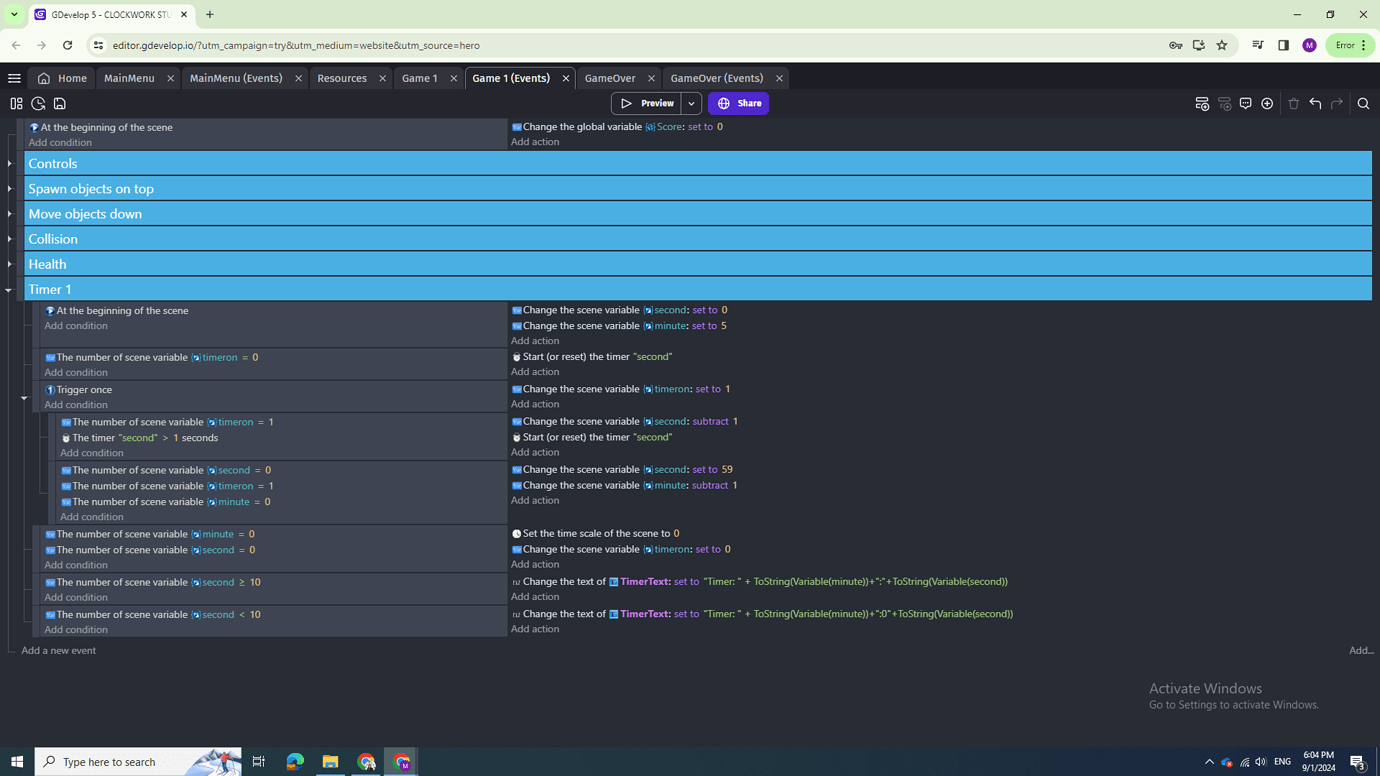Open the Project Manager panel icon
Screen dimensions: 1380x776
[16, 103]
